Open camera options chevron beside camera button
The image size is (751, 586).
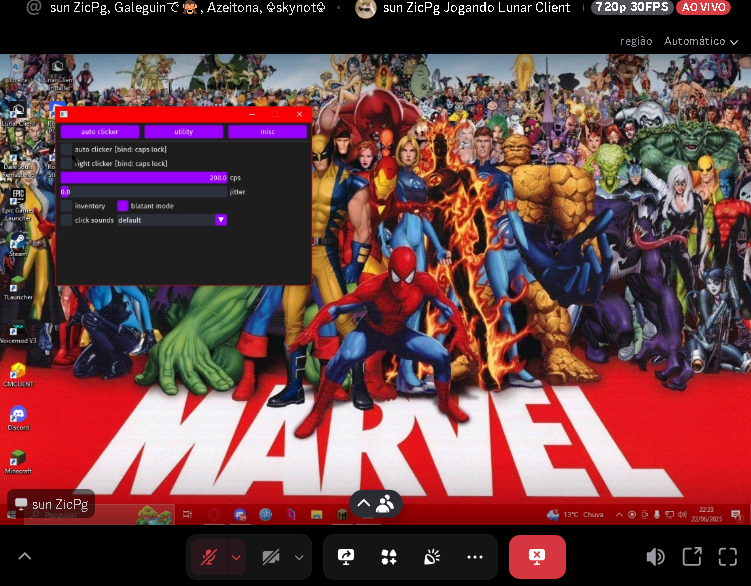[x=299, y=557]
